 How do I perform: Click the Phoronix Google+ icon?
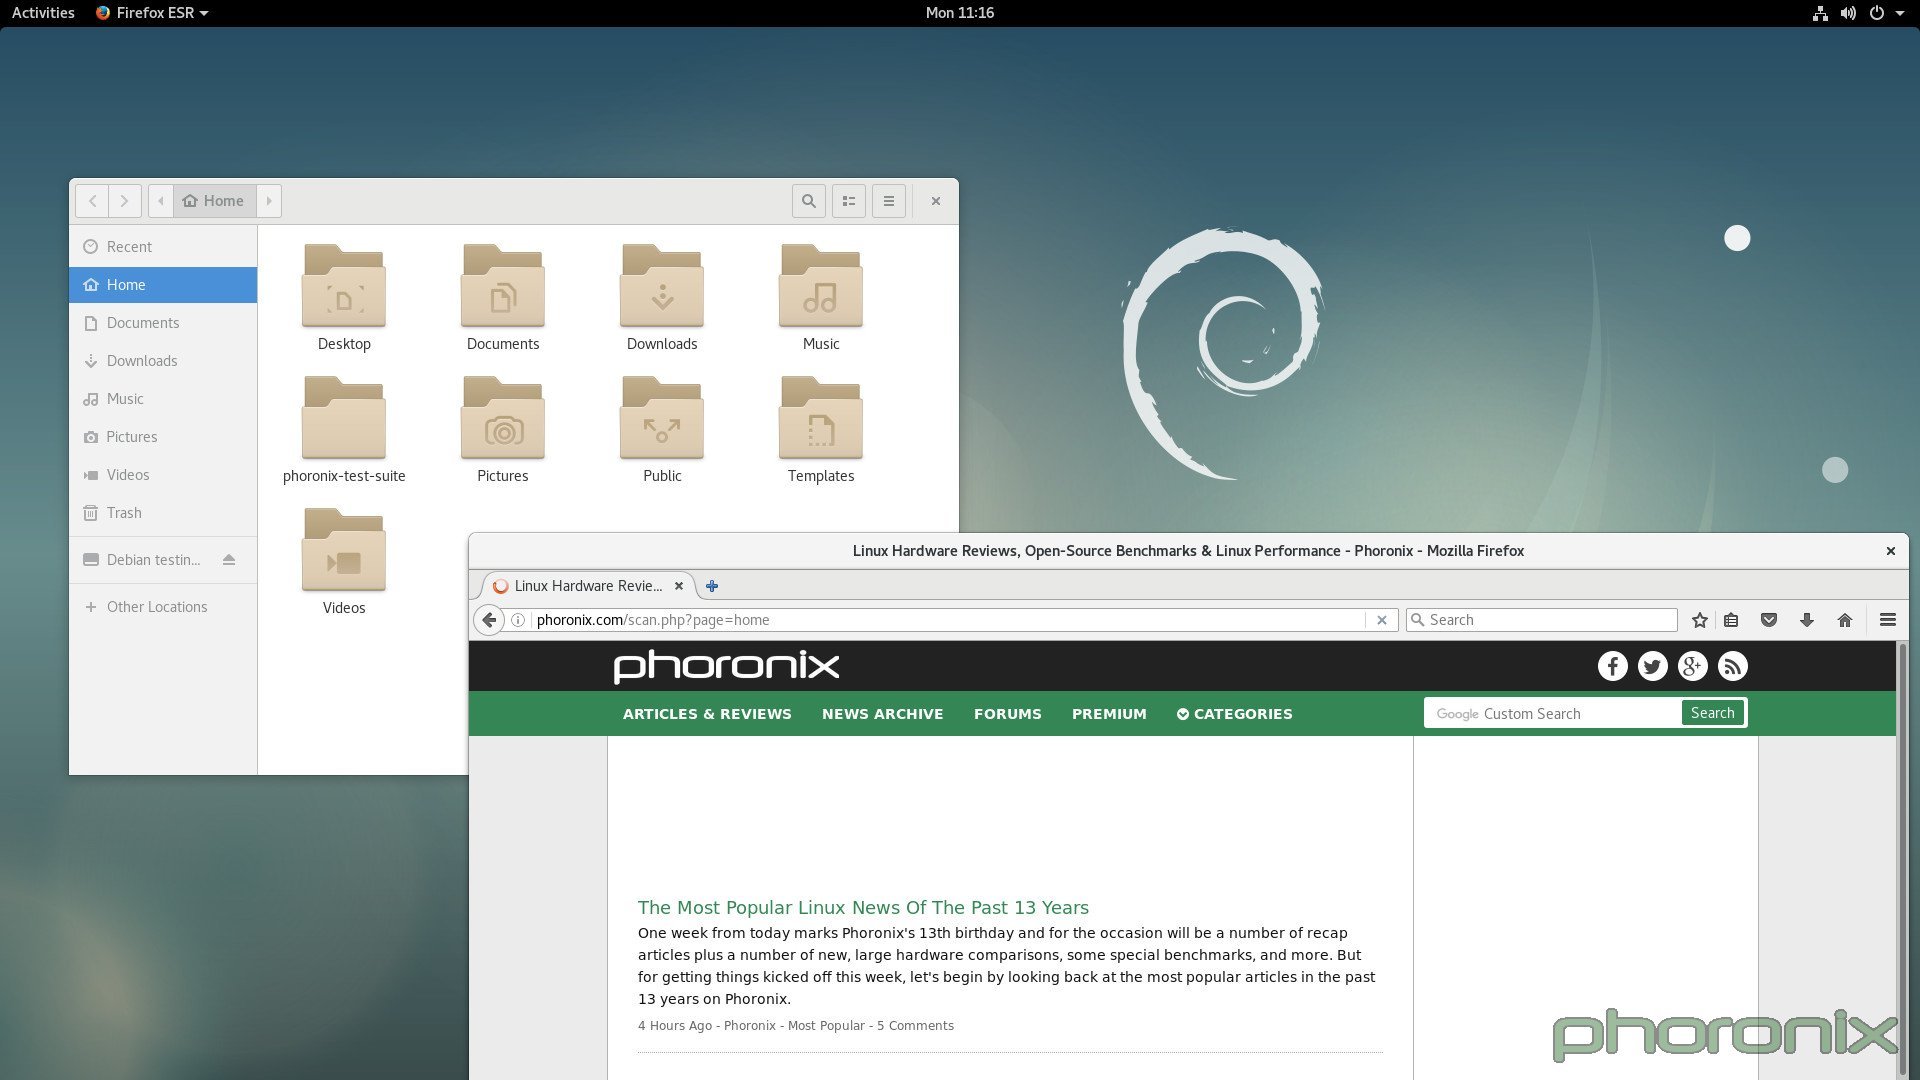(1692, 666)
